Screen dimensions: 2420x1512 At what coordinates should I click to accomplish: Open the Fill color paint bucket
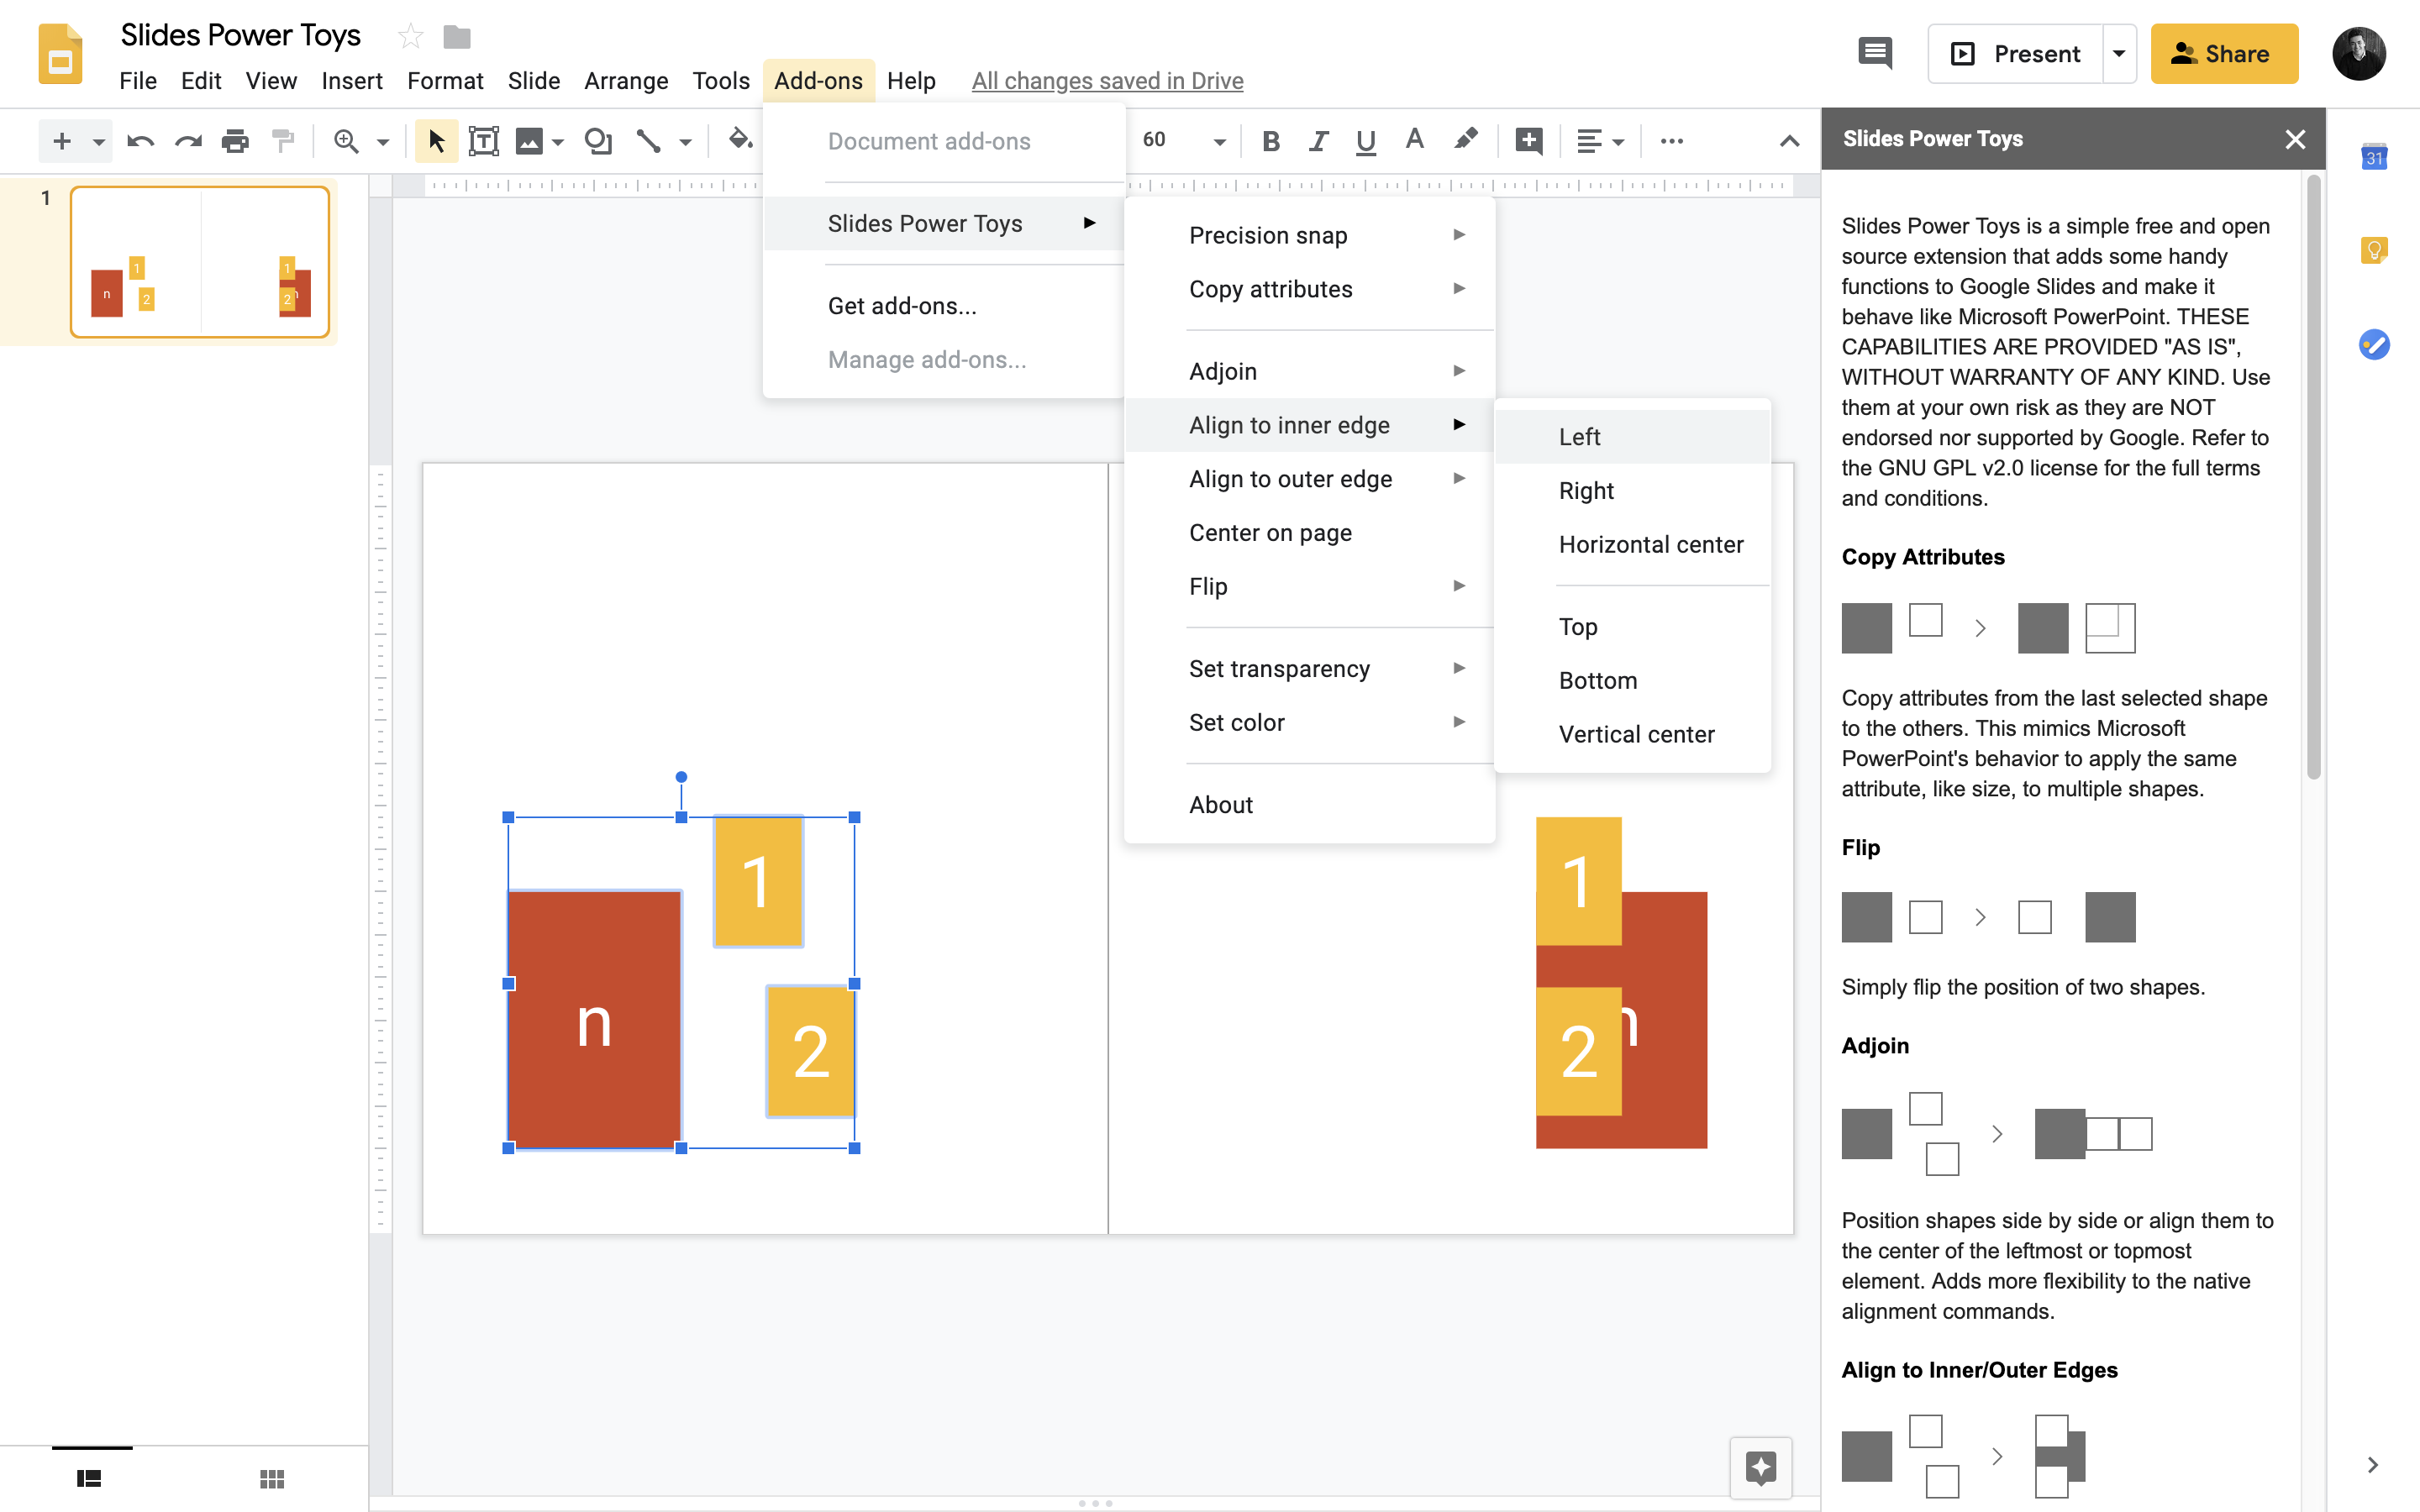739,141
